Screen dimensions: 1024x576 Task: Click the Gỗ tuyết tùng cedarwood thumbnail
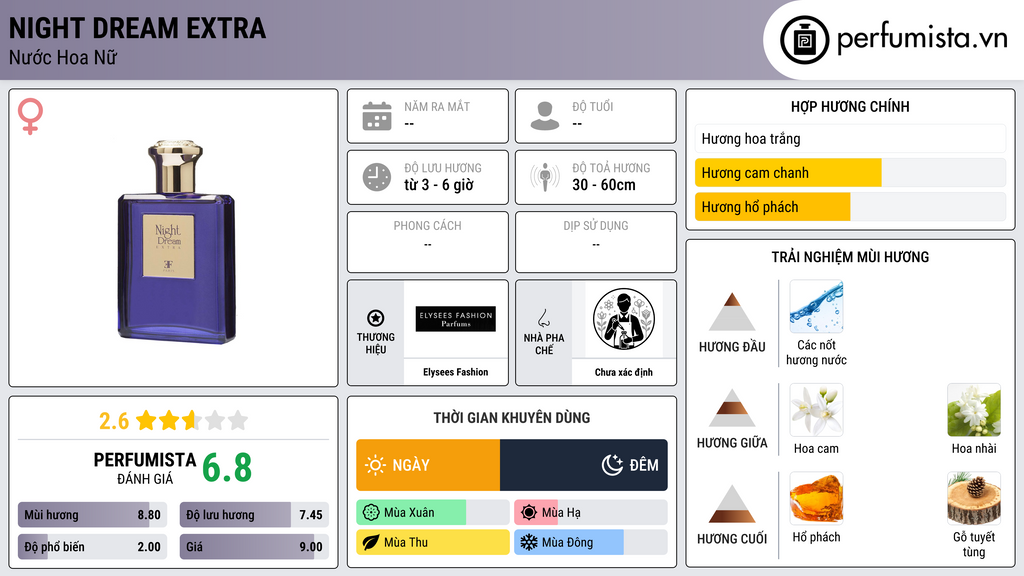974,498
